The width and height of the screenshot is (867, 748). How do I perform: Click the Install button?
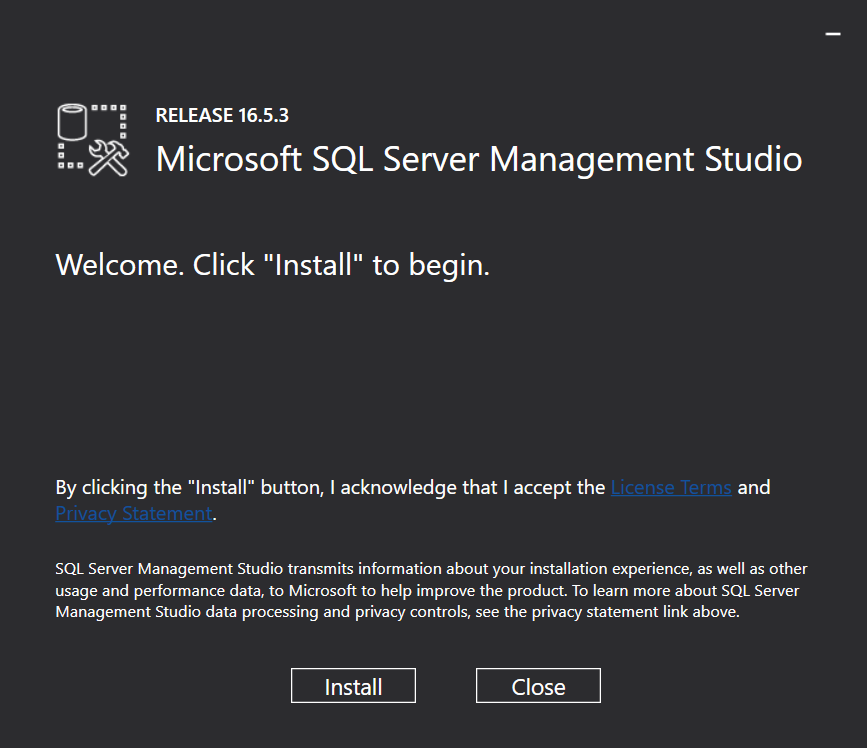(353, 686)
